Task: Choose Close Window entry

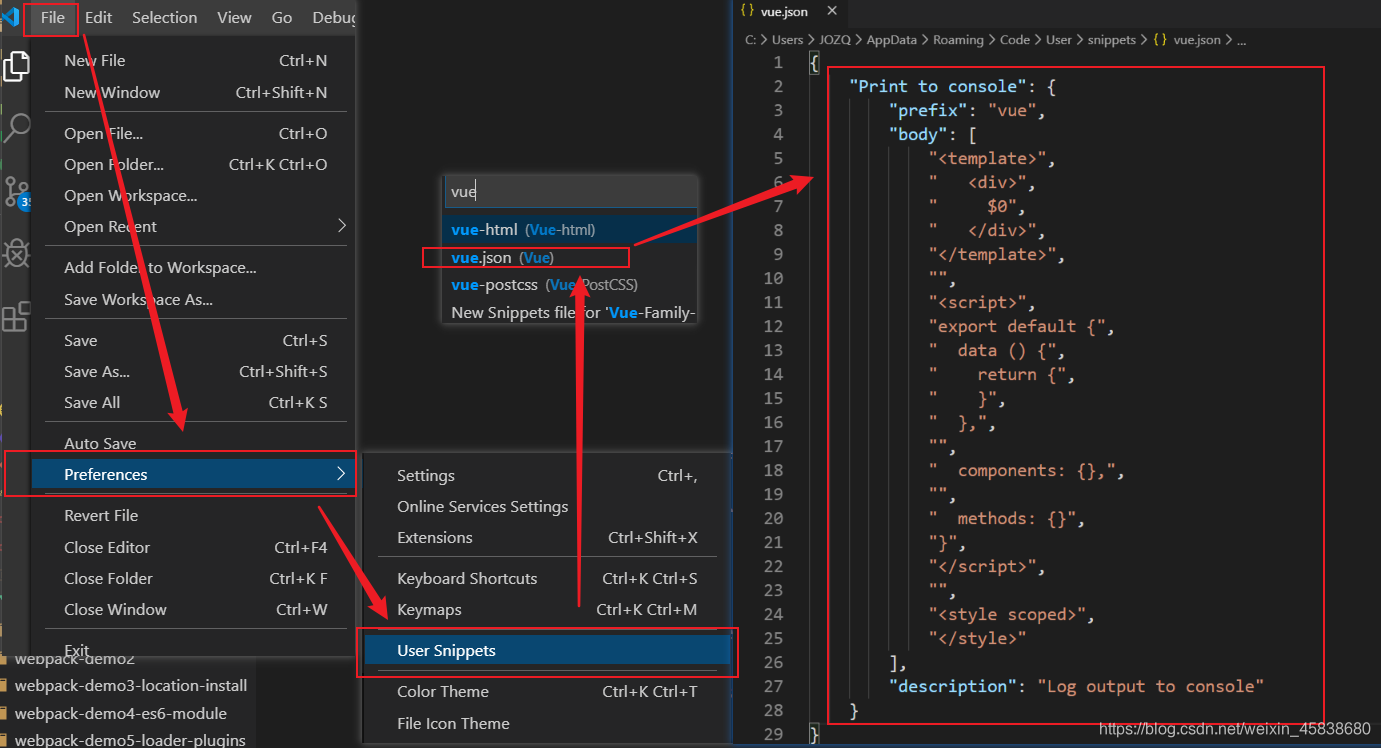Action: tap(195, 609)
